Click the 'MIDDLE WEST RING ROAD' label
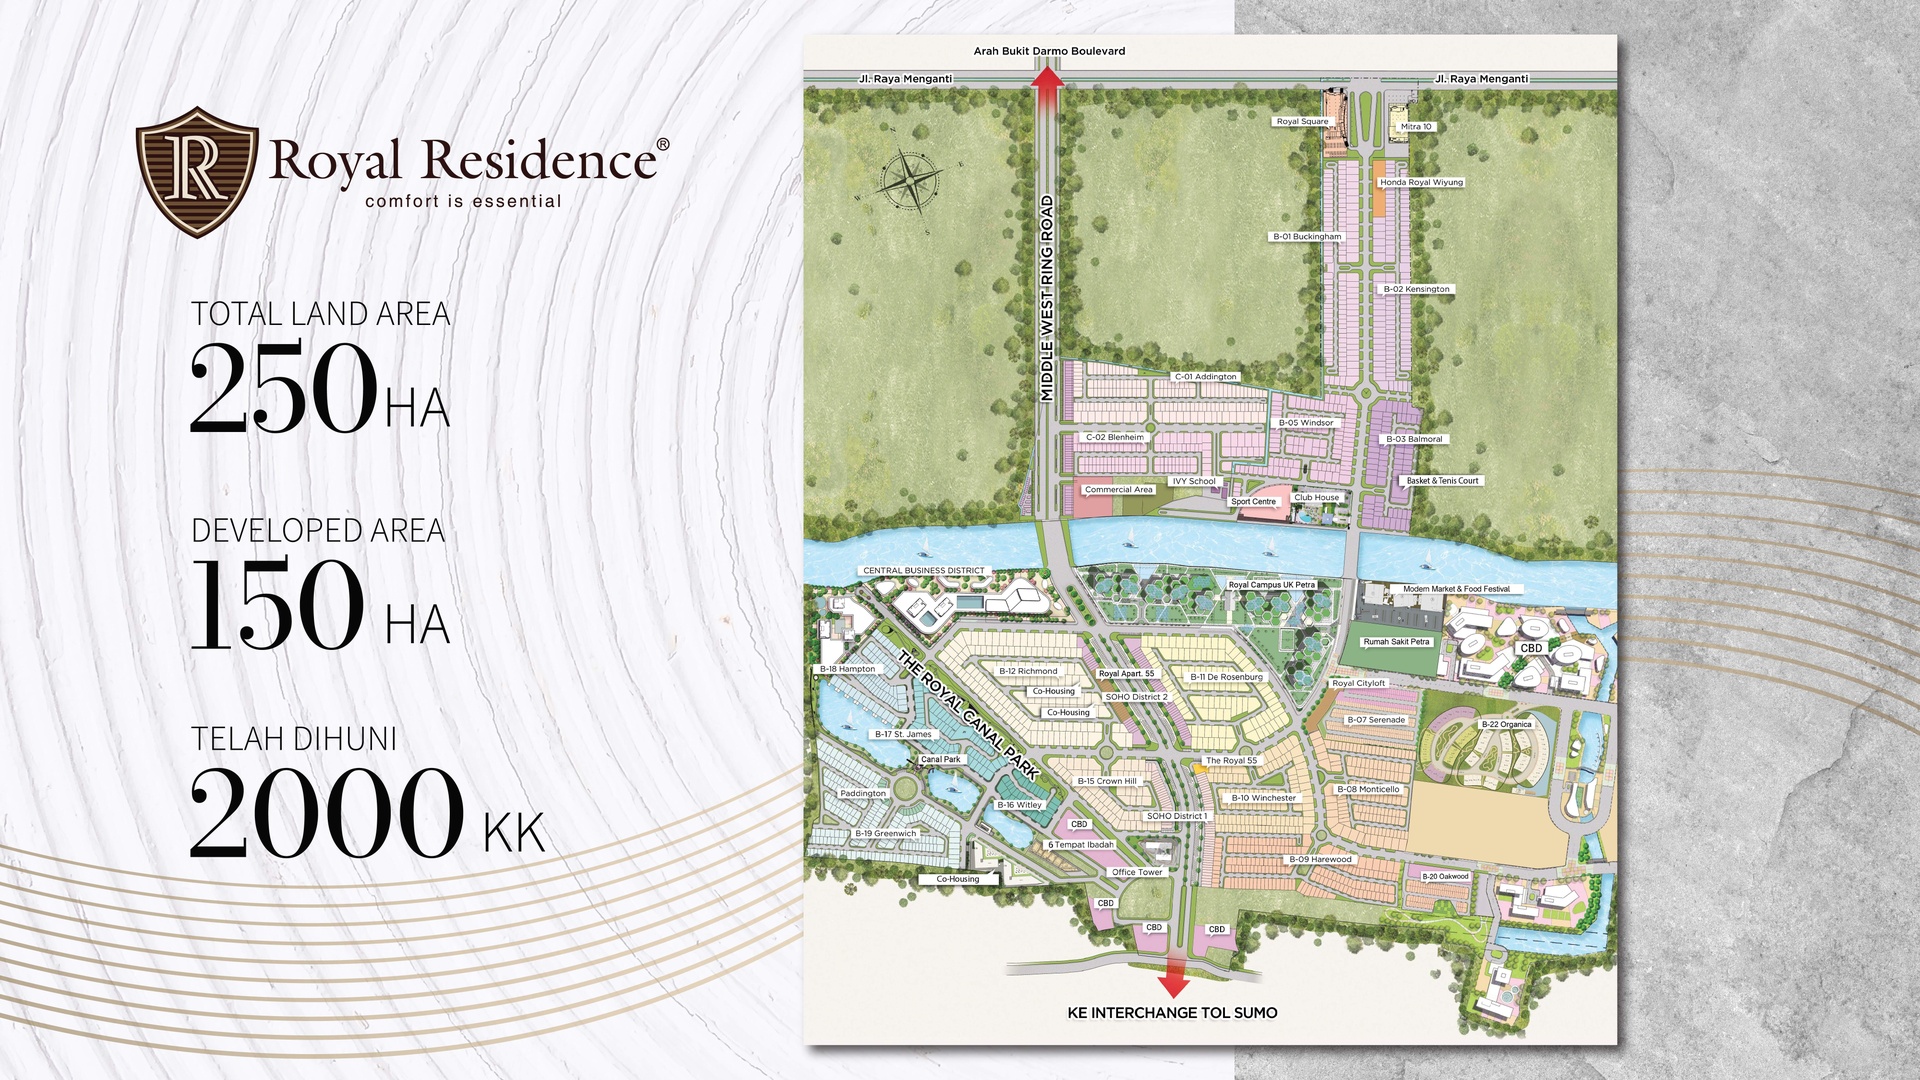Viewport: 1920px width, 1080px height. (1047, 298)
